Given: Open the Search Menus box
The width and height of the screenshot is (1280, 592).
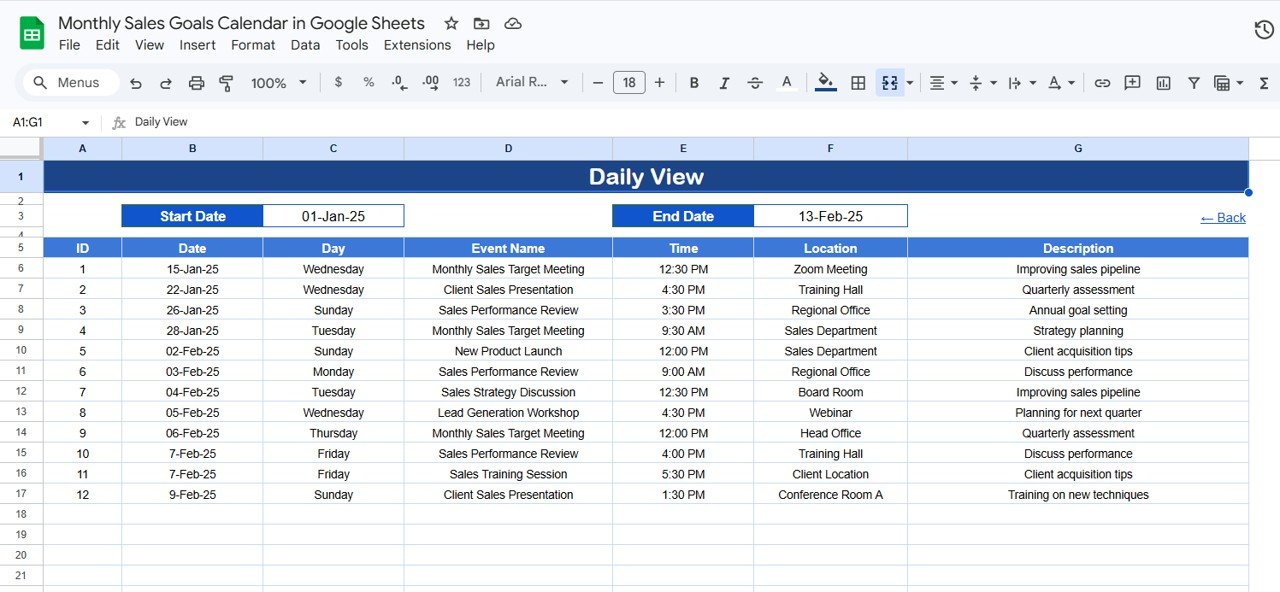Looking at the screenshot, I should click(x=69, y=82).
